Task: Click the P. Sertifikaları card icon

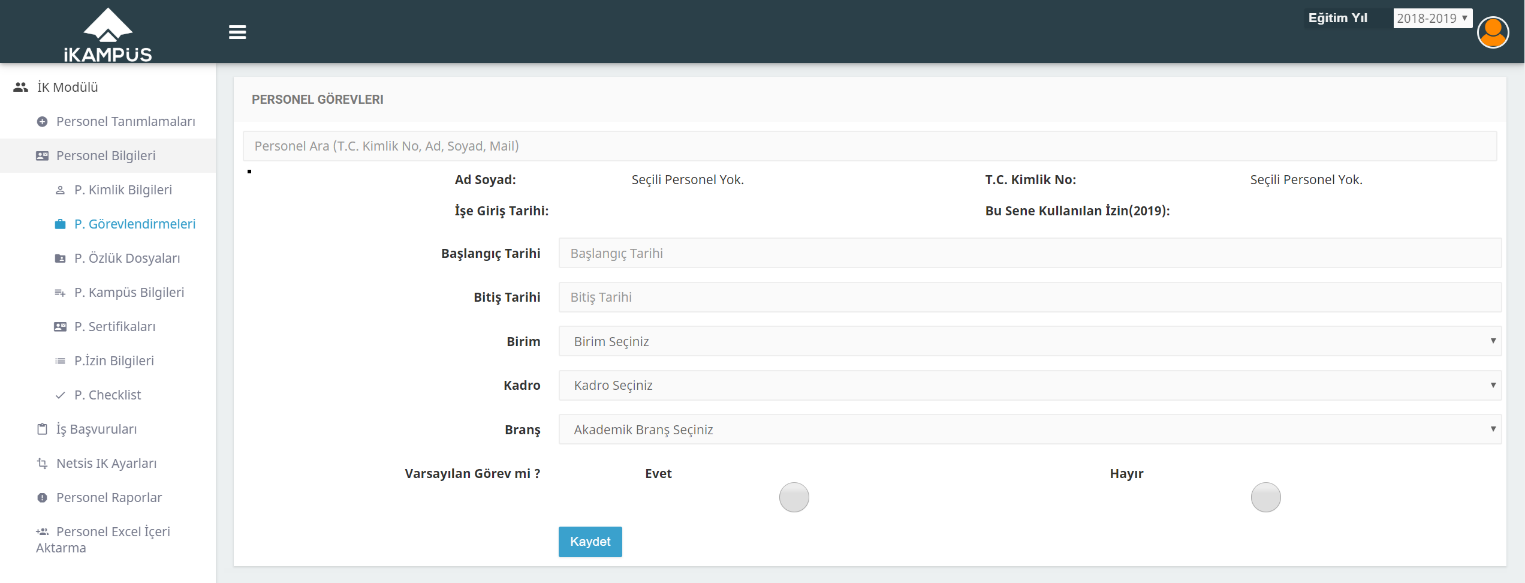Action: (x=60, y=327)
